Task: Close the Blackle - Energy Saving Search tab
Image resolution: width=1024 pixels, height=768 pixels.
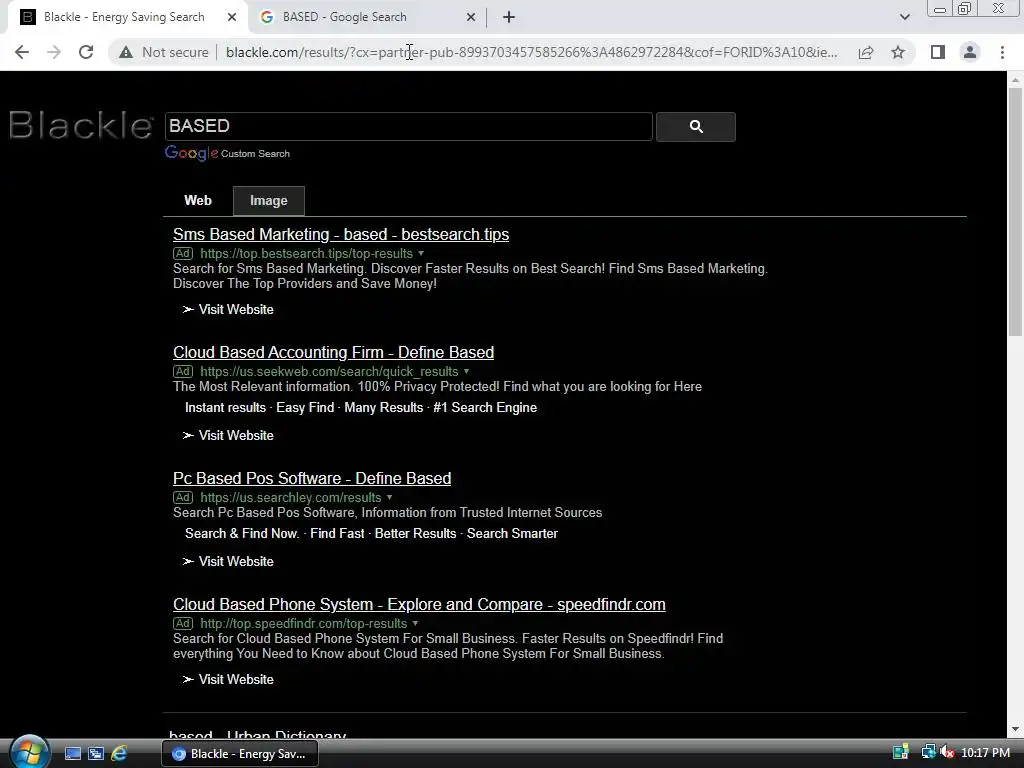Action: click(x=232, y=17)
